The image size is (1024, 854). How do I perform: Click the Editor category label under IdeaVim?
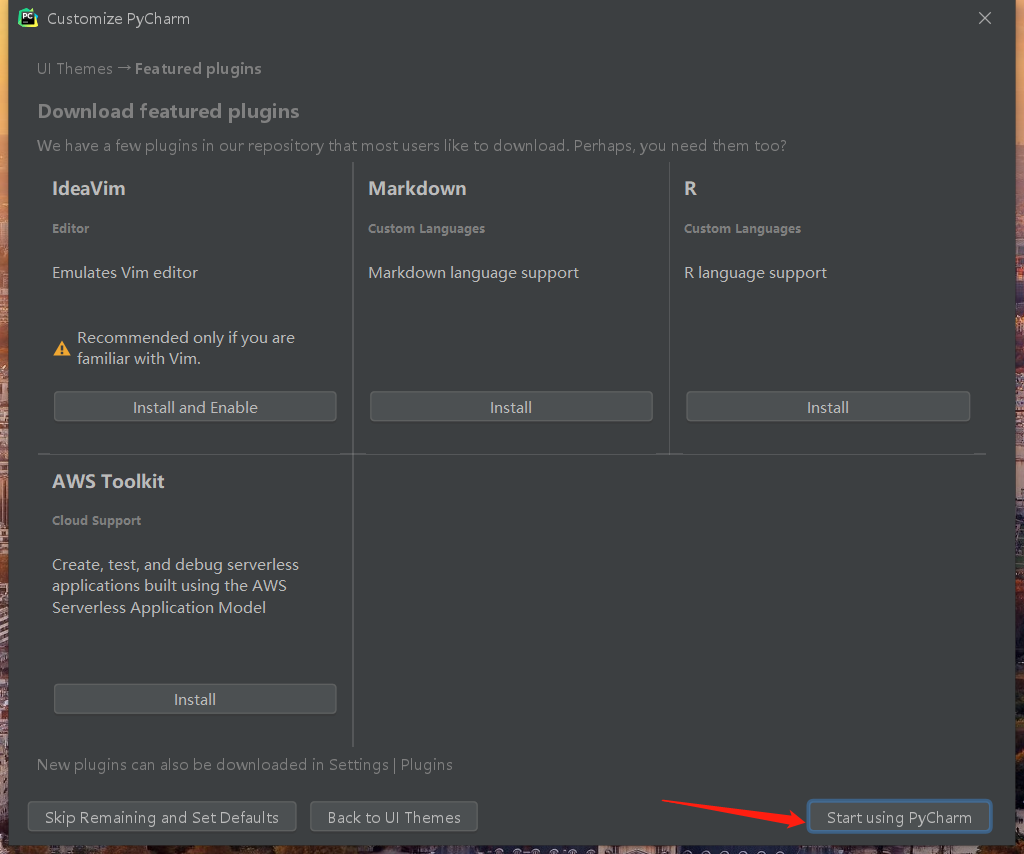71,229
